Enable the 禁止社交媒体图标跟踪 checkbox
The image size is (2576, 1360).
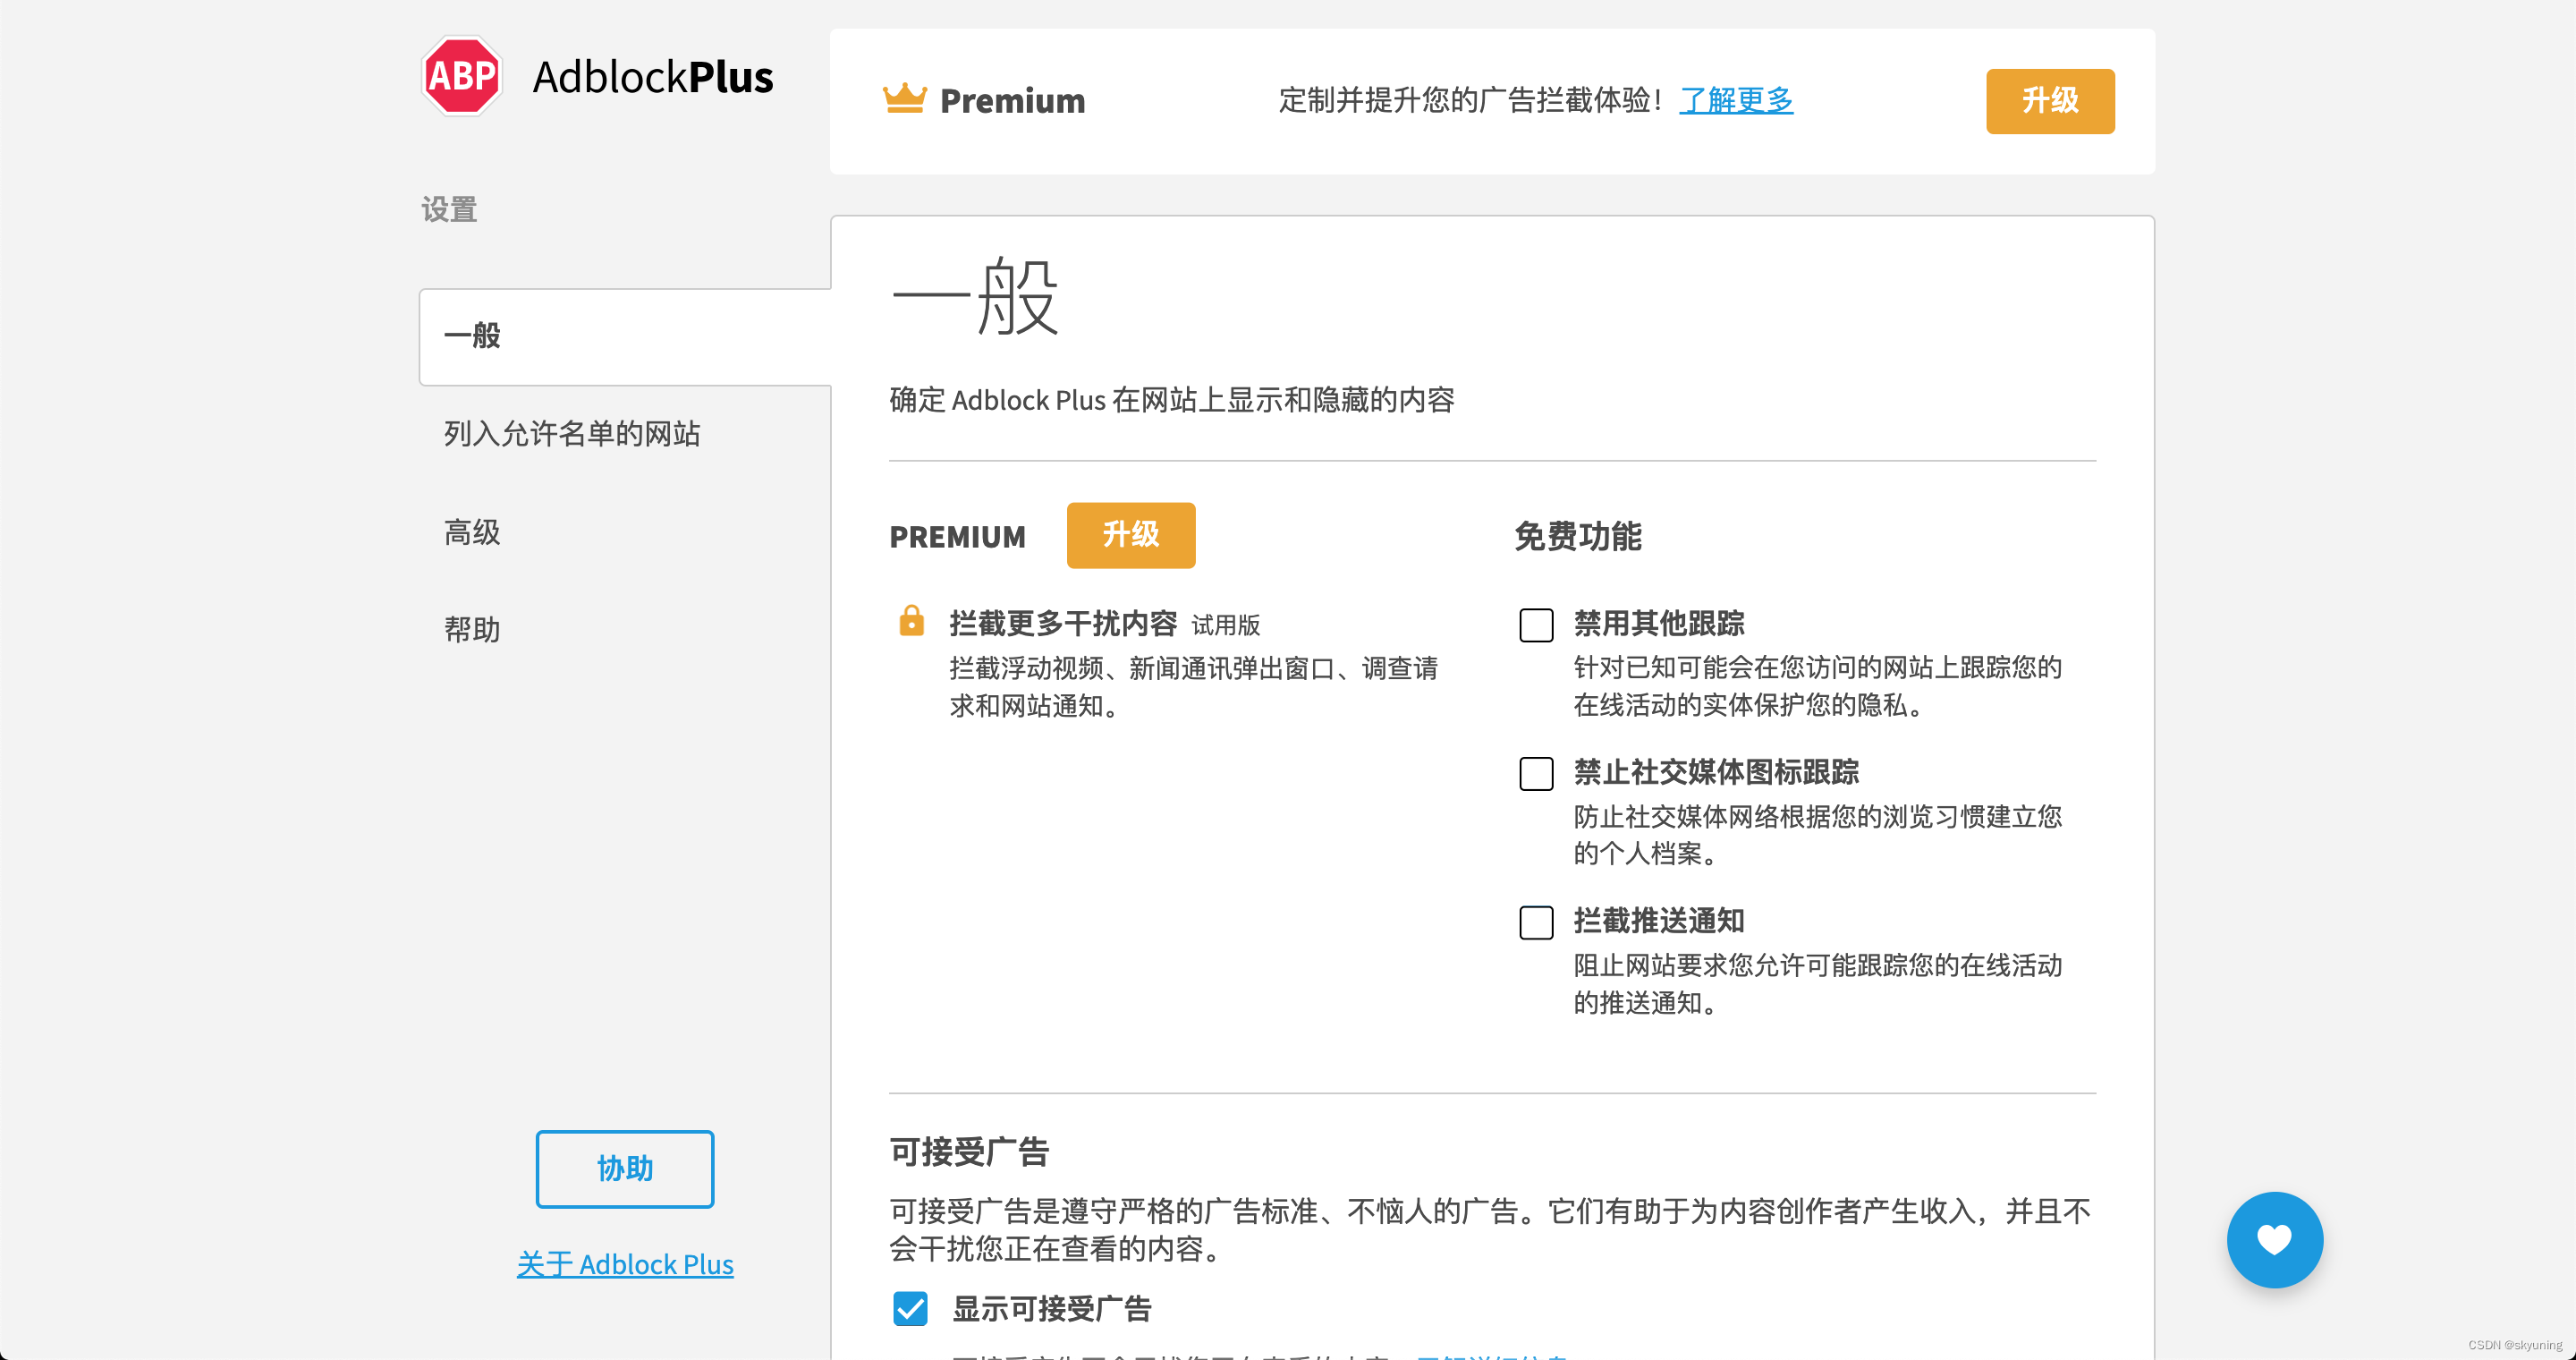pyautogui.click(x=1536, y=773)
